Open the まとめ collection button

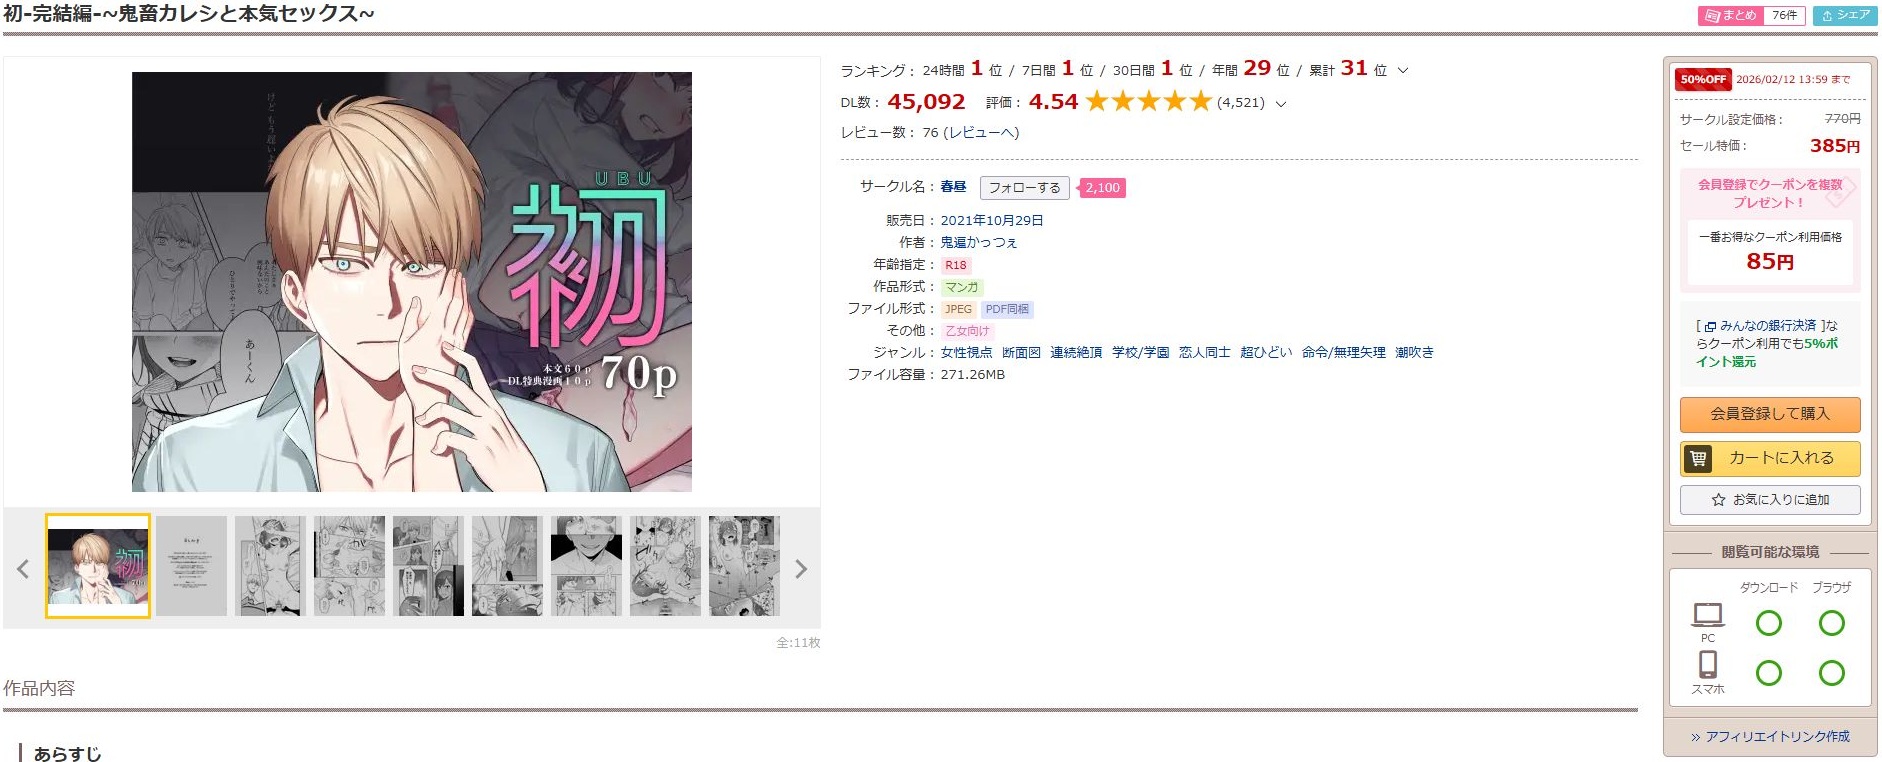coord(1750,15)
